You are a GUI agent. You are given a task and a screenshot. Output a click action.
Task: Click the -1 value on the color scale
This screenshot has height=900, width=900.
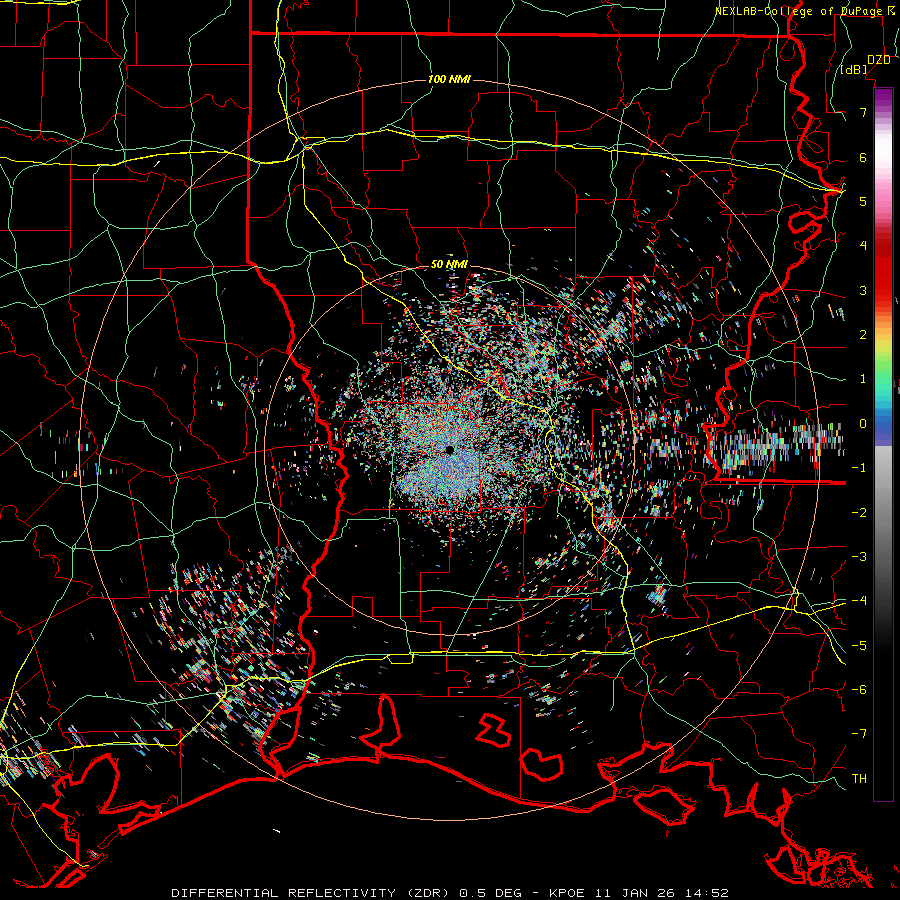tap(859, 468)
